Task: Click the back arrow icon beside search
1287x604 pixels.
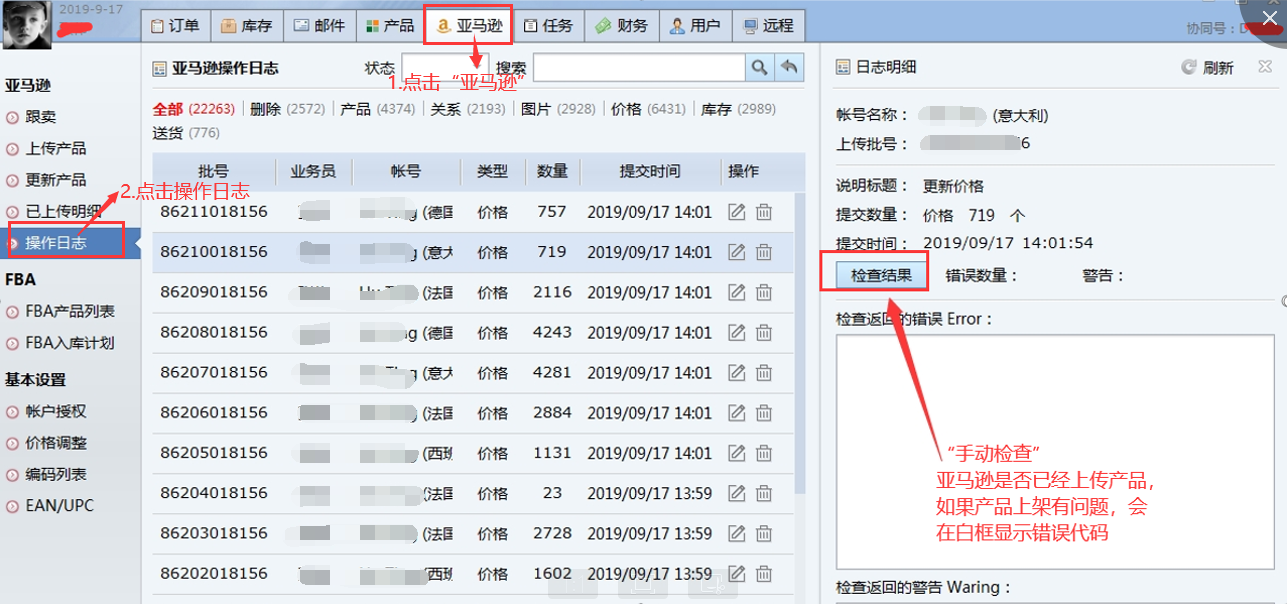Action: (x=789, y=68)
